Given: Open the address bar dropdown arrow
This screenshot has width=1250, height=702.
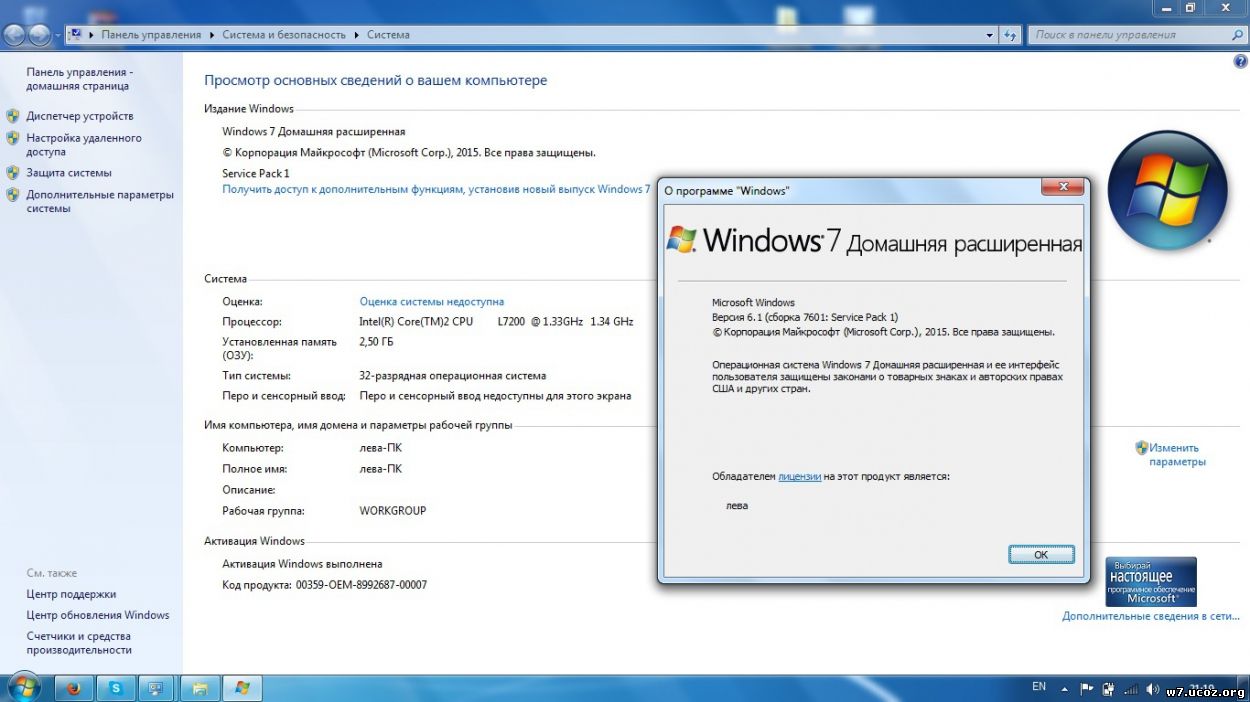Looking at the screenshot, I should click(x=990, y=34).
